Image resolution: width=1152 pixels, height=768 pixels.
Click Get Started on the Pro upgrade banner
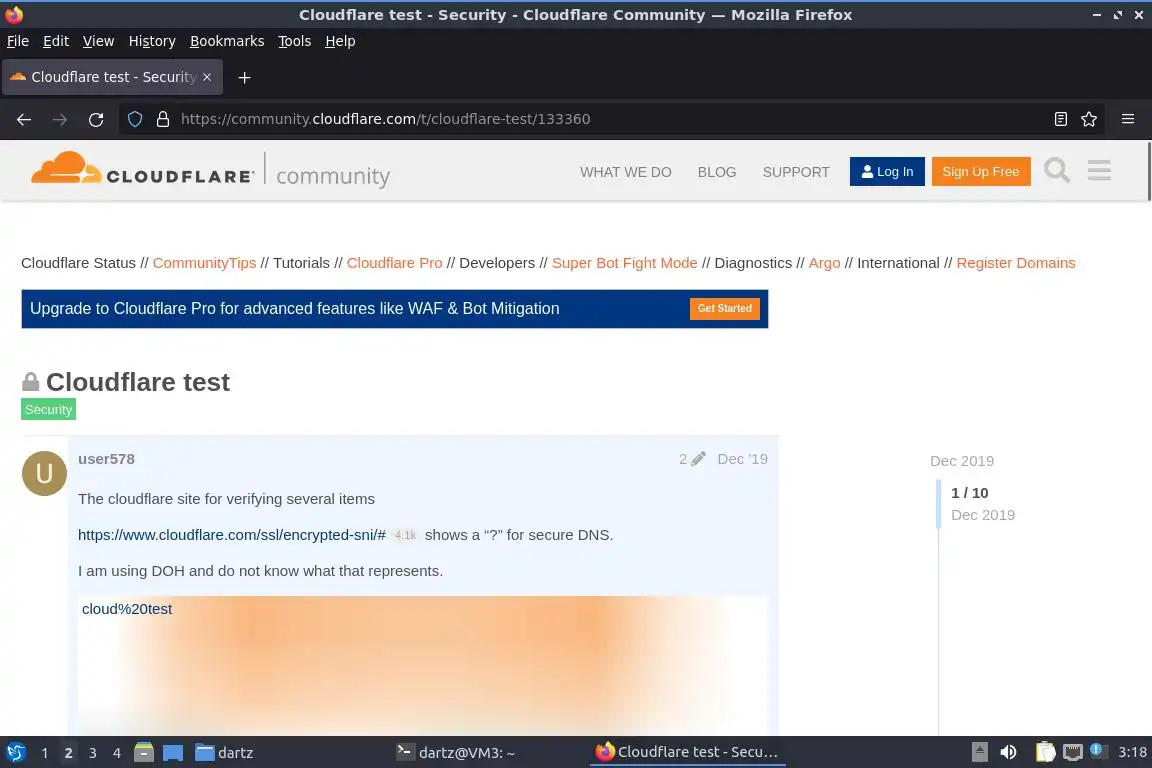tap(724, 309)
